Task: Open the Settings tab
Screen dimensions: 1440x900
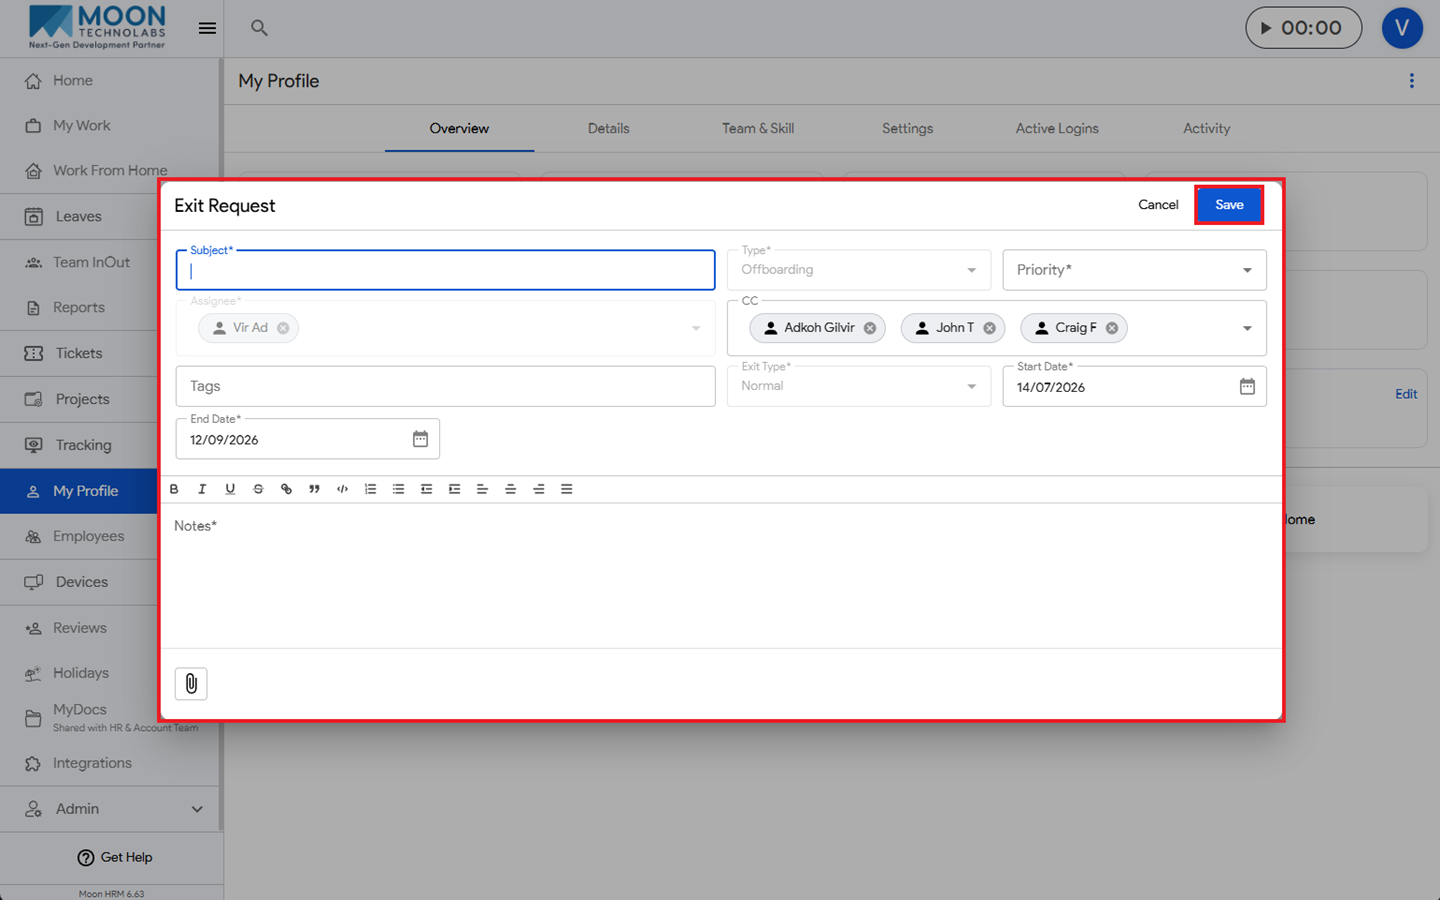Action: coord(907,128)
